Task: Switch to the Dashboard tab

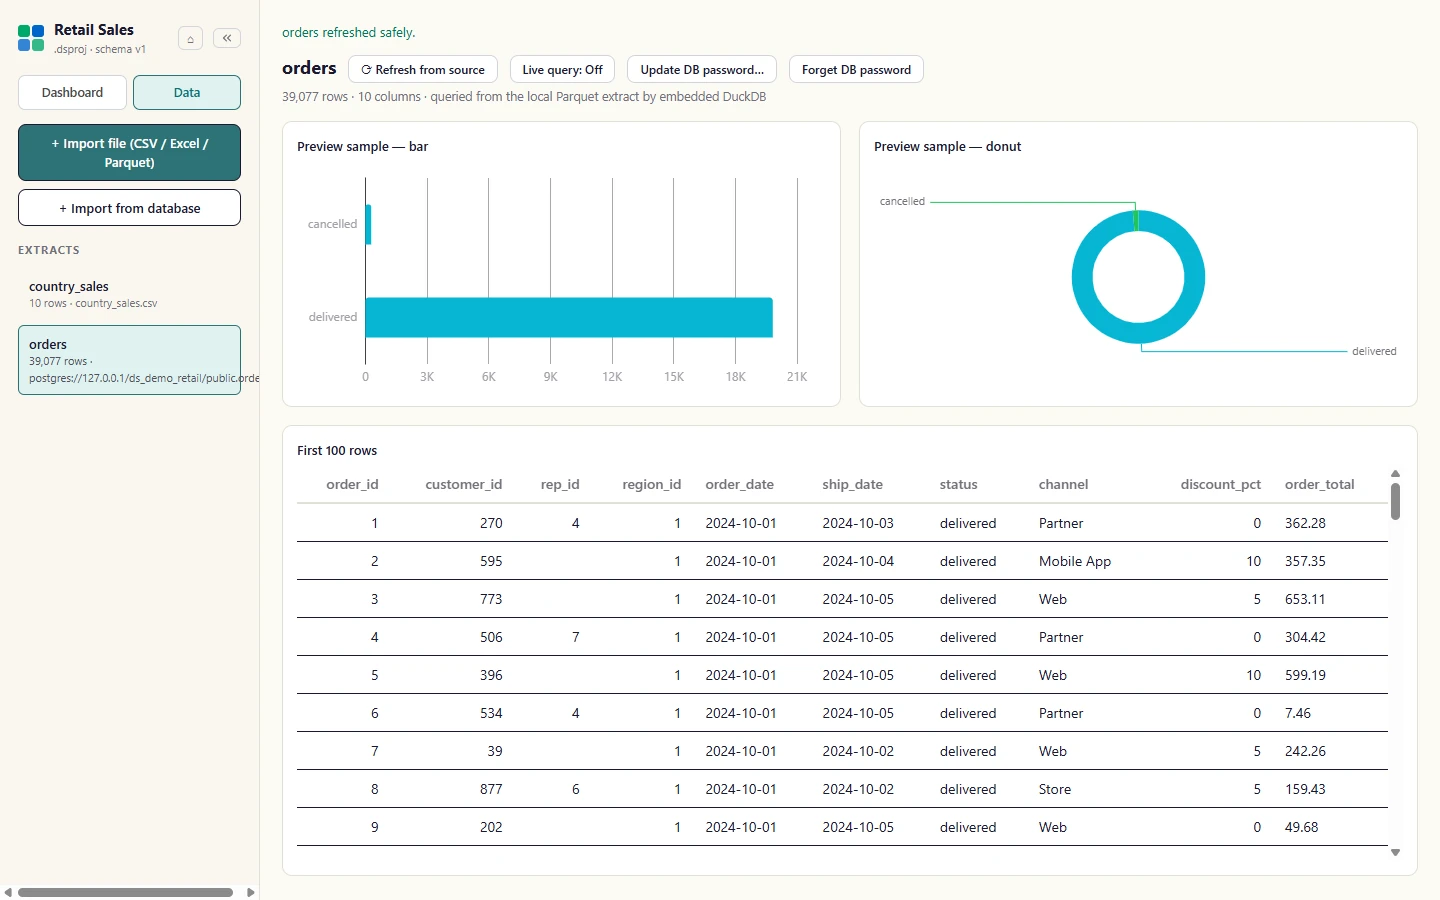Action: point(72,92)
